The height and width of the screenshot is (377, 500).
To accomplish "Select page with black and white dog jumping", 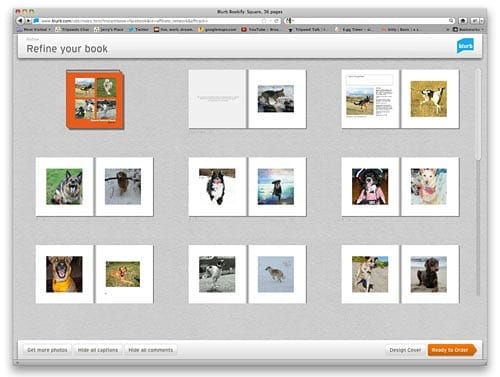I will point(217,187).
